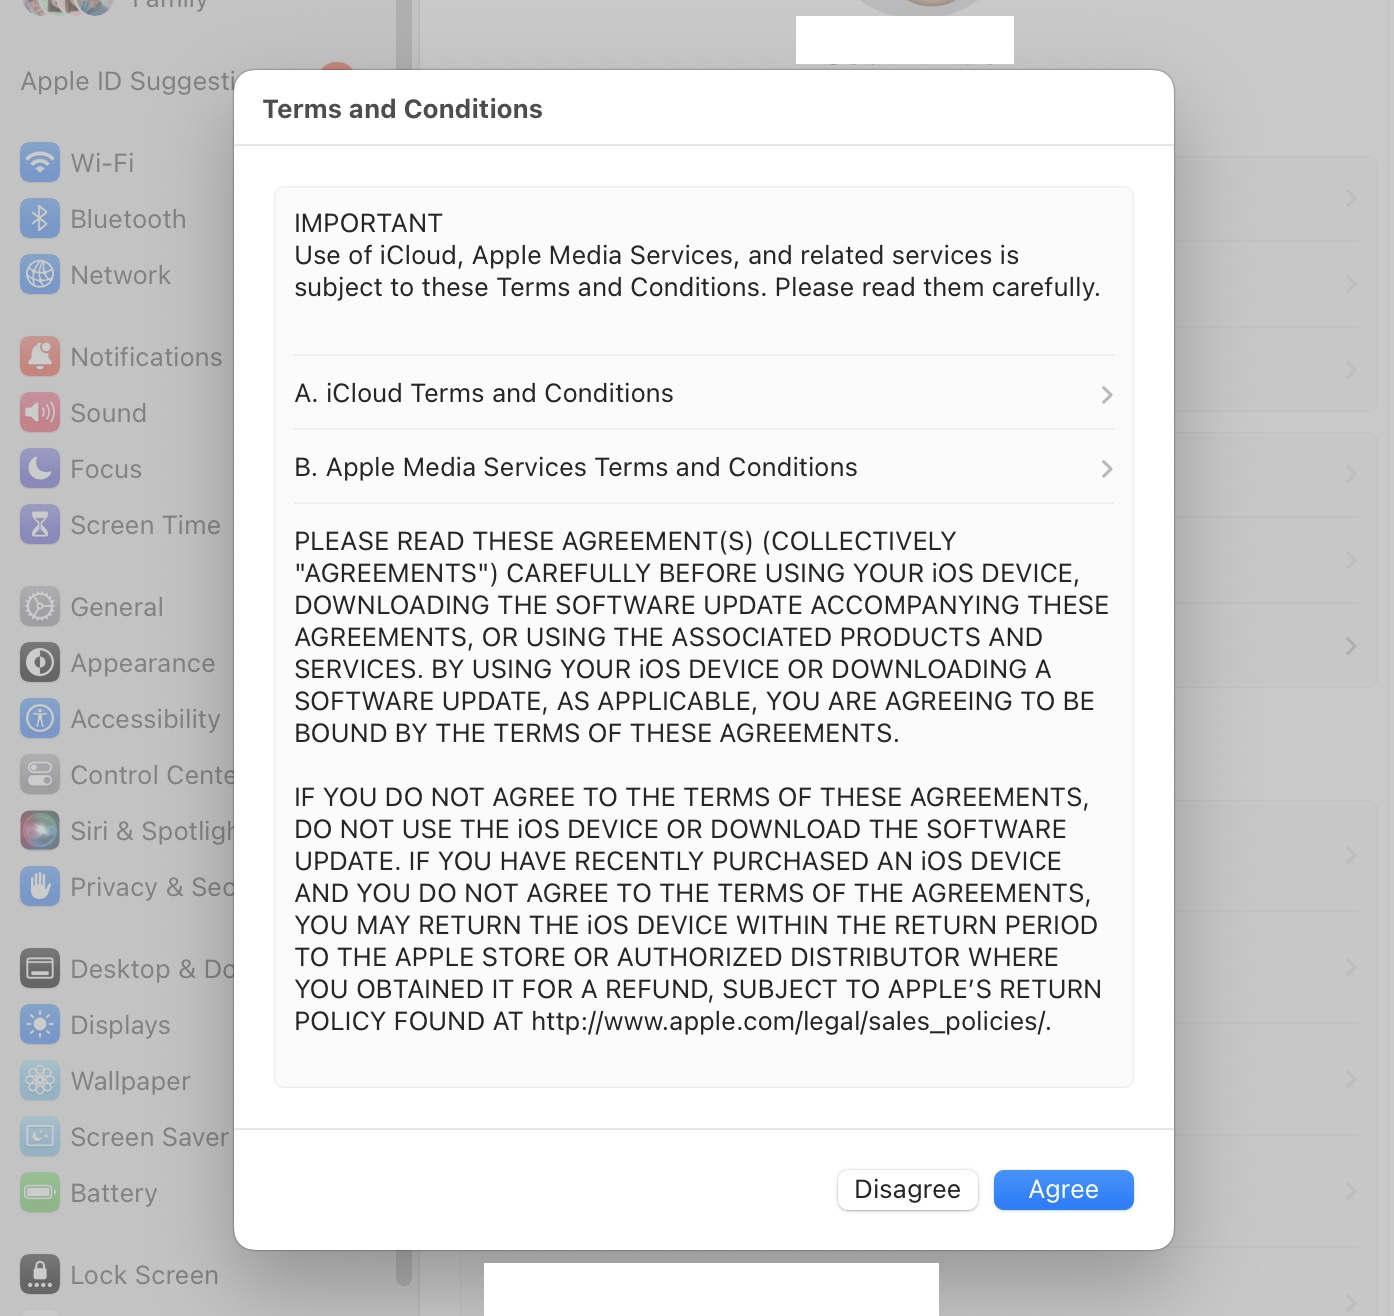Viewport: 1394px width, 1316px height.
Task: Click the Apple ID Suggestions row
Action: pyautogui.click(x=127, y=81)
